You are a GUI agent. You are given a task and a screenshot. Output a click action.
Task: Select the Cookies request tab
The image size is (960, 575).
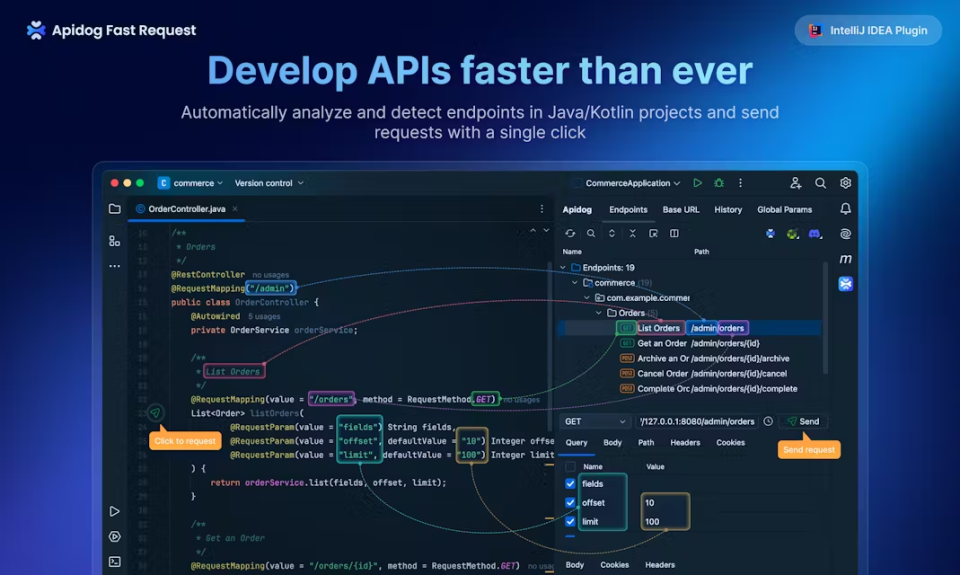[730, 443]
